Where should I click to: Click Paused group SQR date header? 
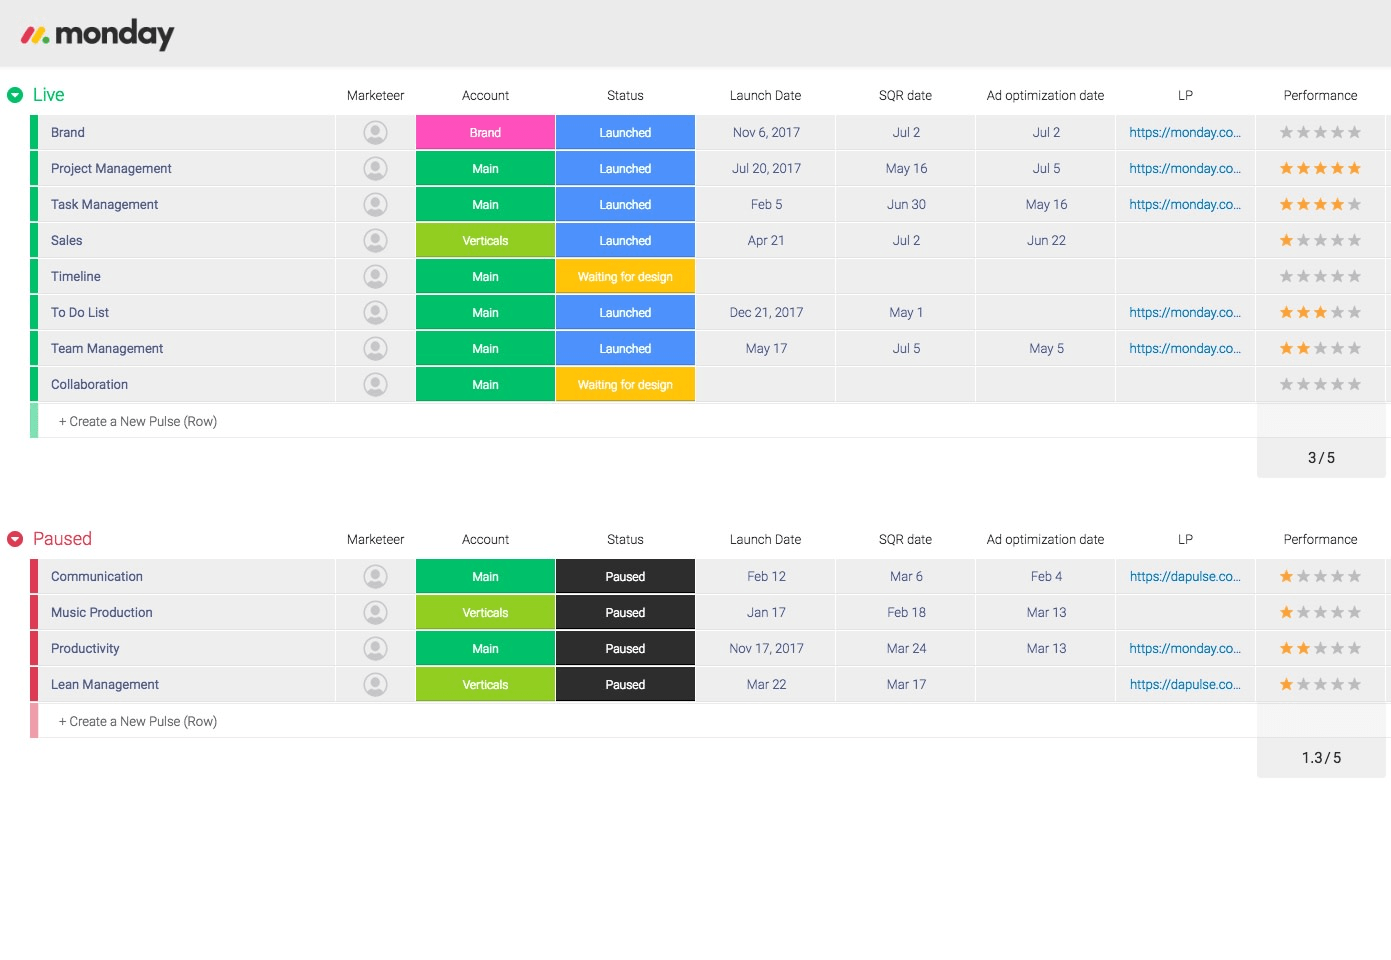tap(905, 539)
